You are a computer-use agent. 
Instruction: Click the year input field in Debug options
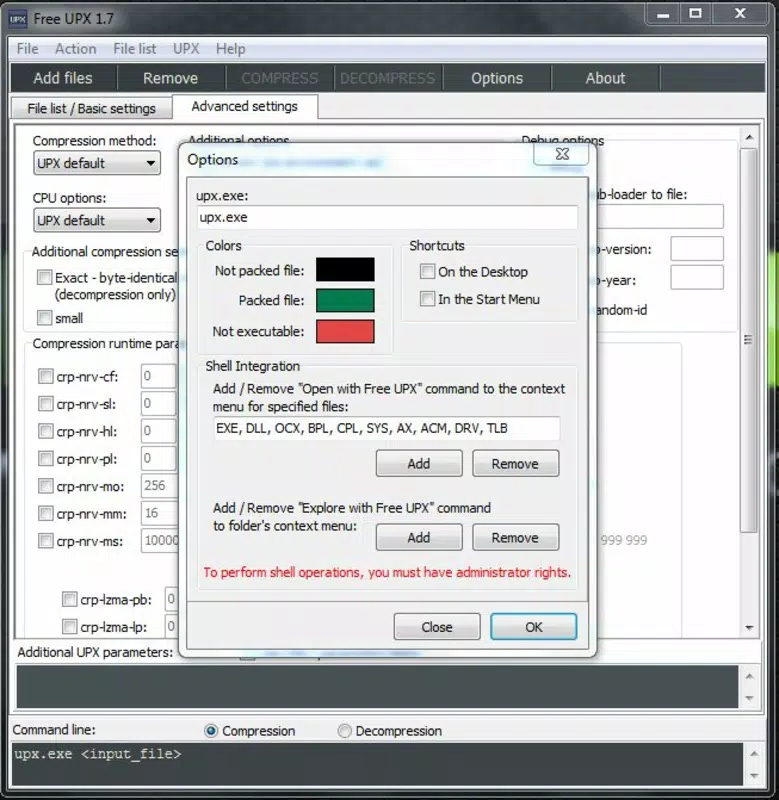pos(697,278)
